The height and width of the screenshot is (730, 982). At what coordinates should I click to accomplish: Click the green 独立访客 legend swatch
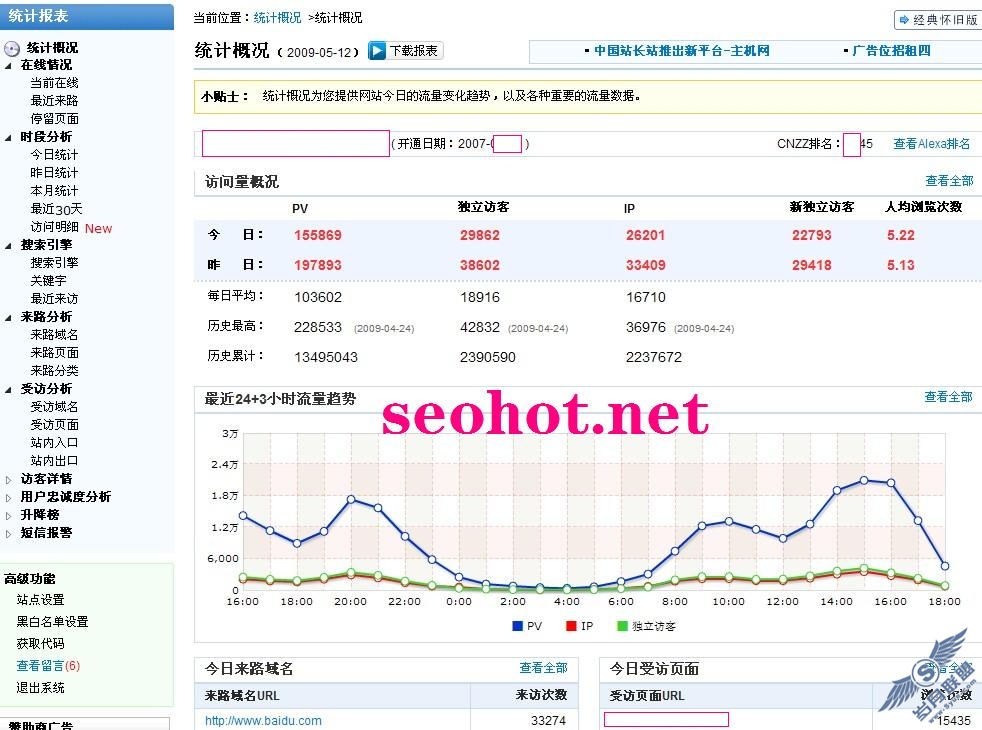coord(622,626)
